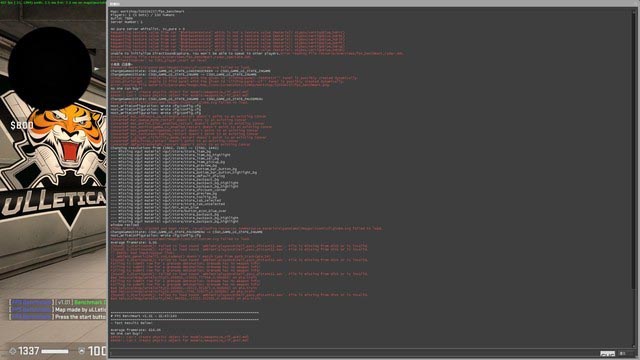Click the "$800" money display
The image size is (640, 360).
22,125
